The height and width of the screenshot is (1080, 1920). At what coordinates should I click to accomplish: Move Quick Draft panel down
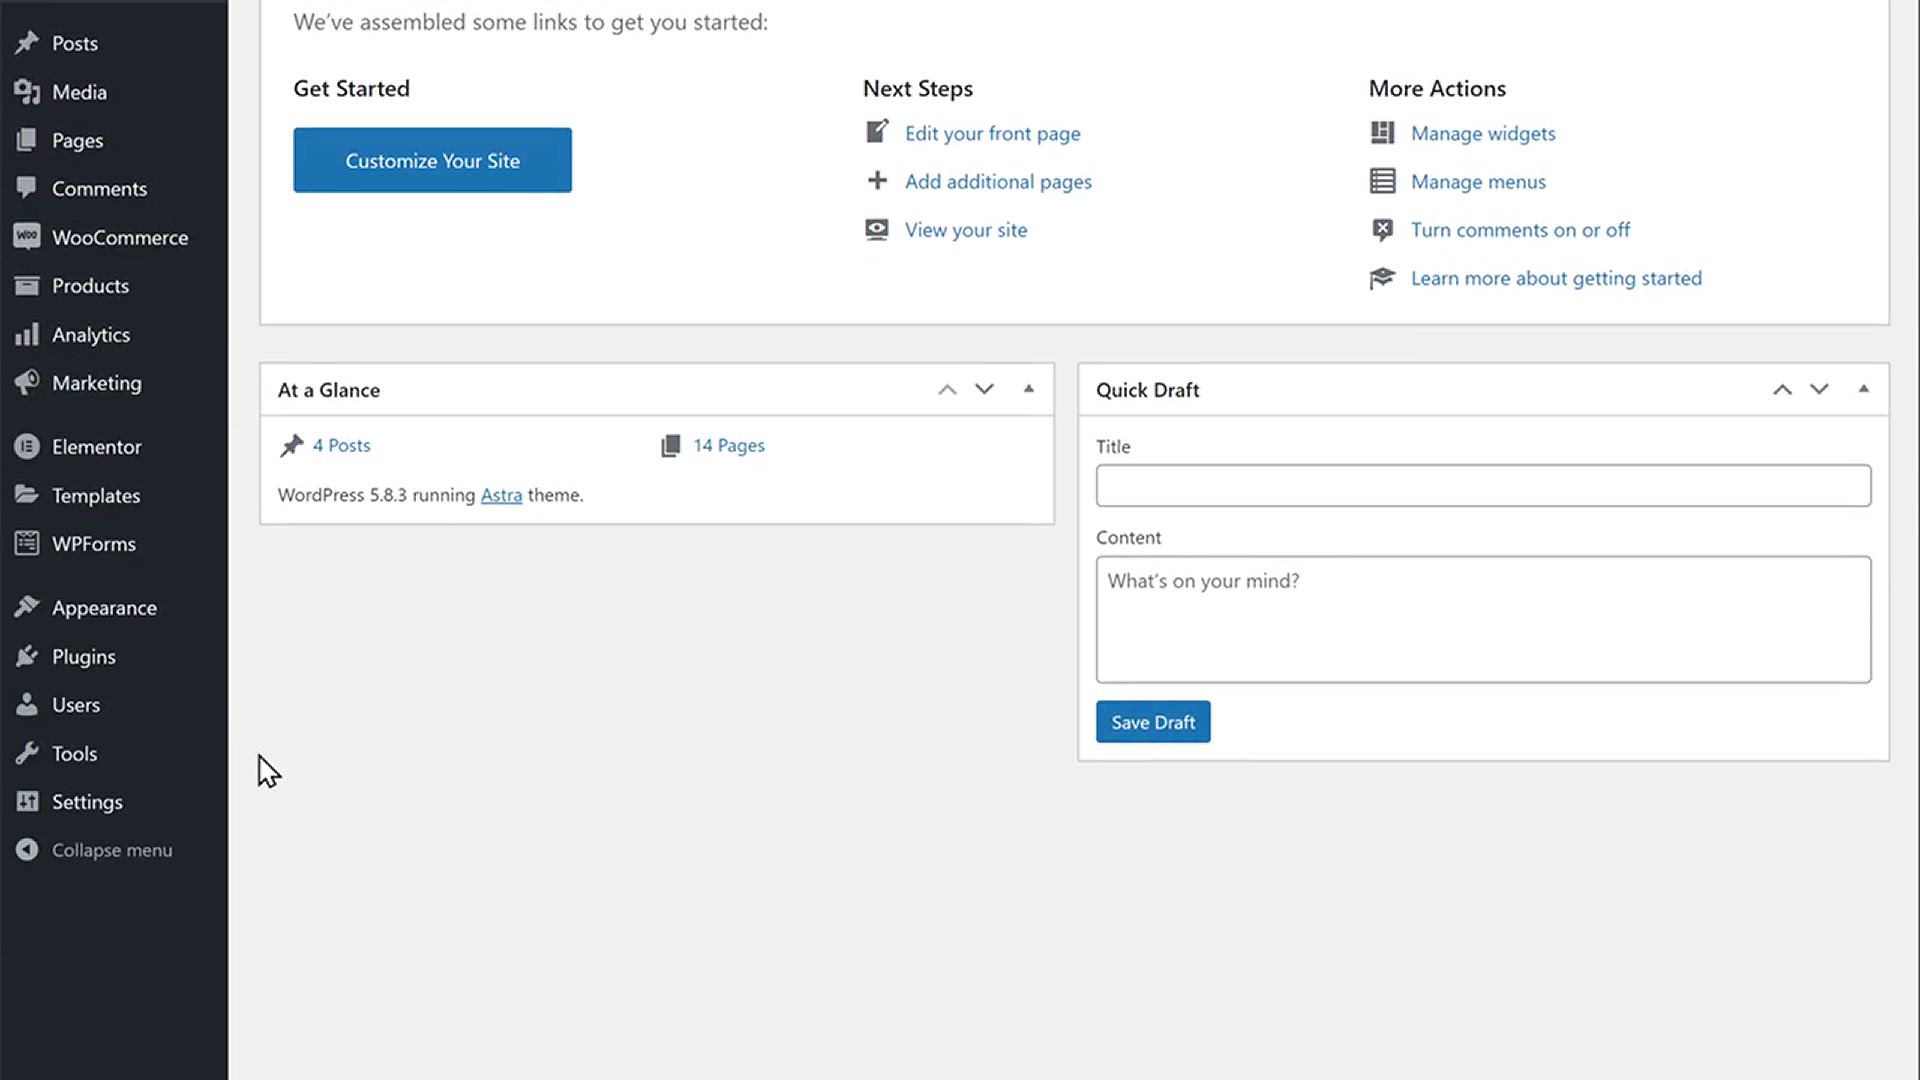[x=1820, y=390]
